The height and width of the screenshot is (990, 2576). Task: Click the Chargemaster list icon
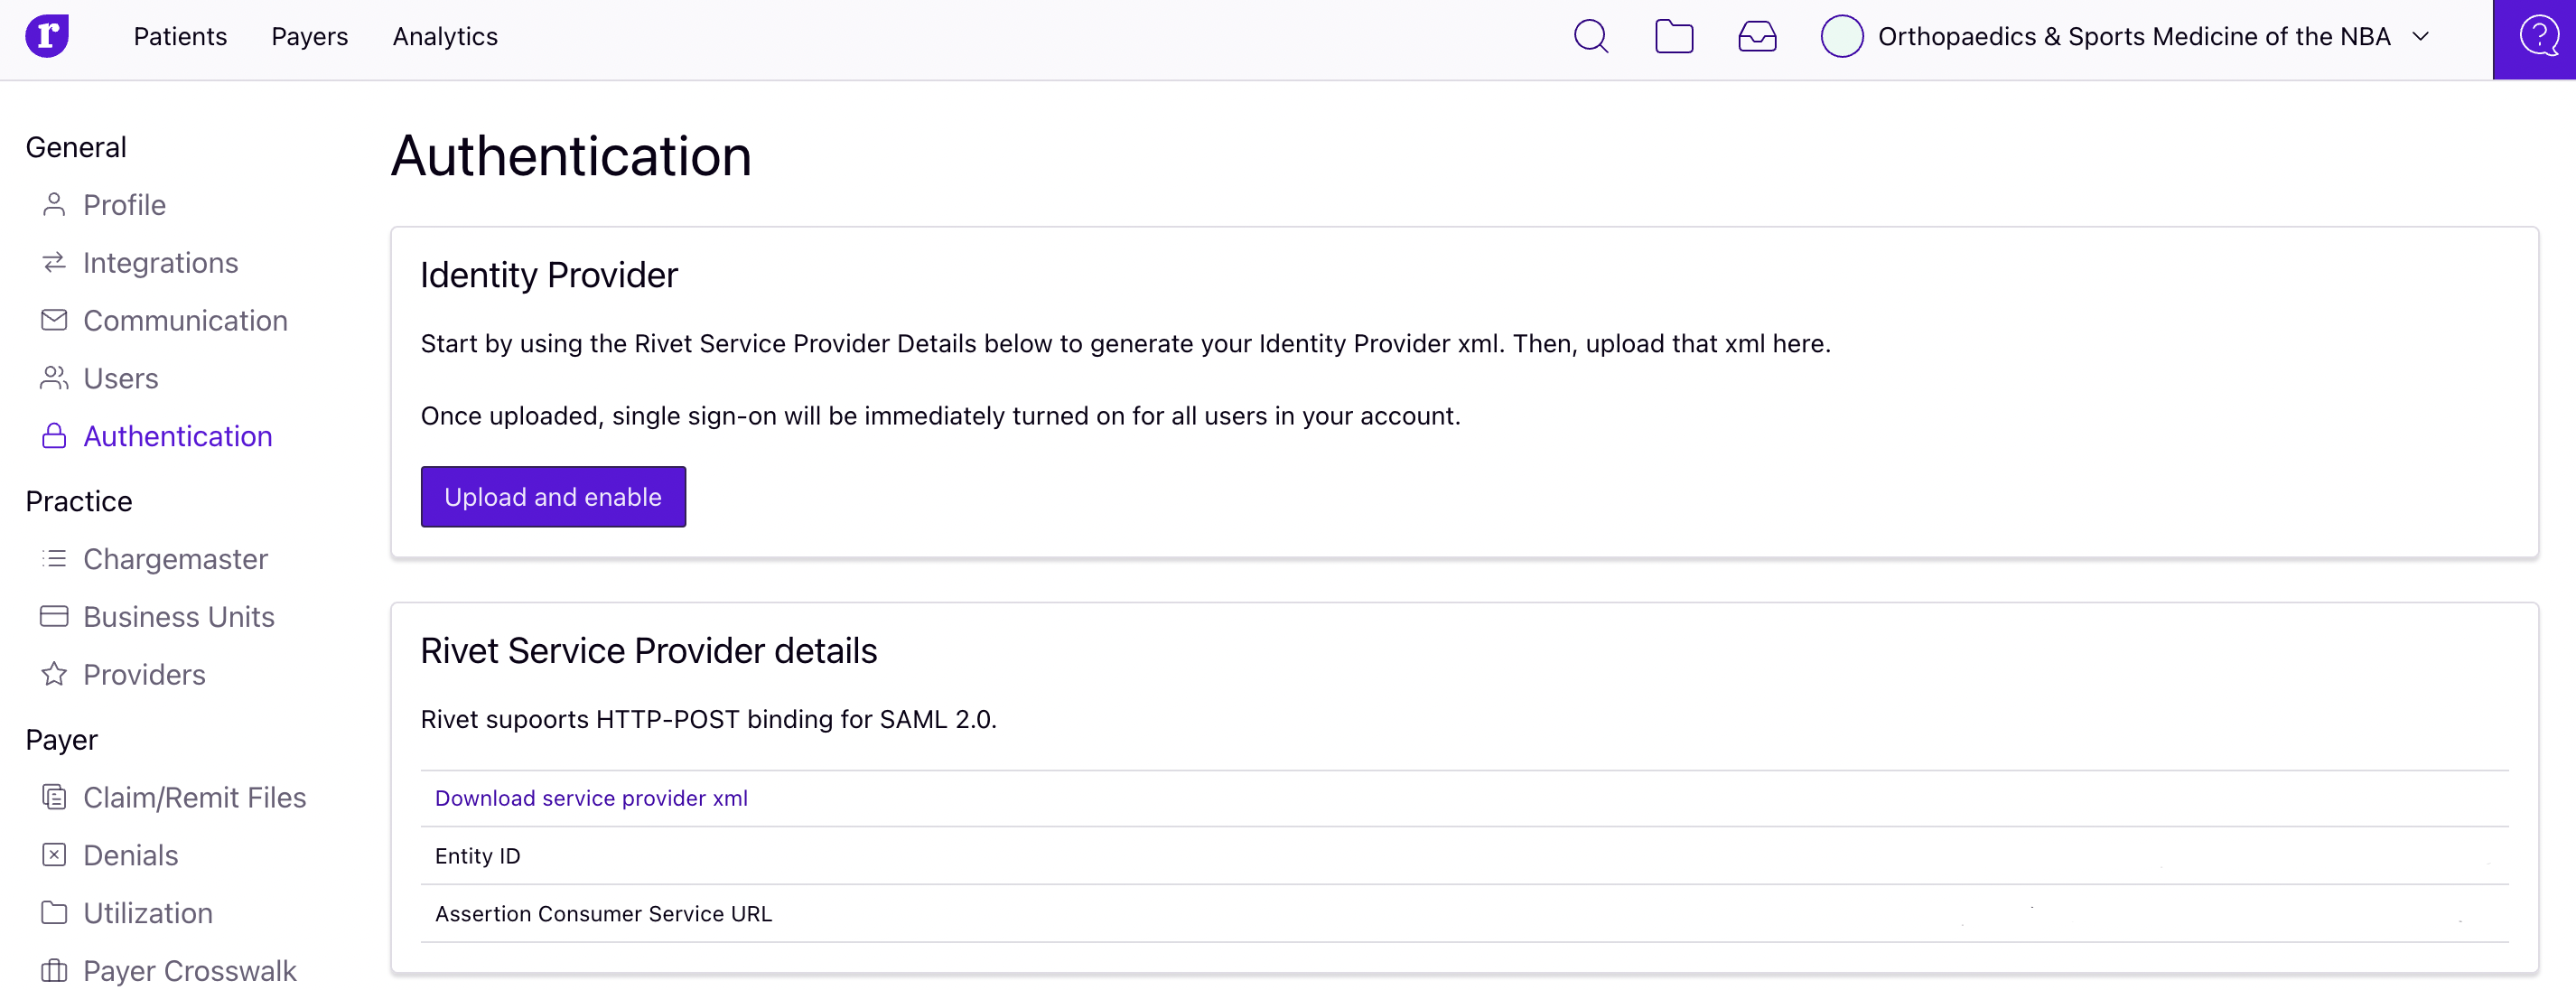click(x=54, y=559)
